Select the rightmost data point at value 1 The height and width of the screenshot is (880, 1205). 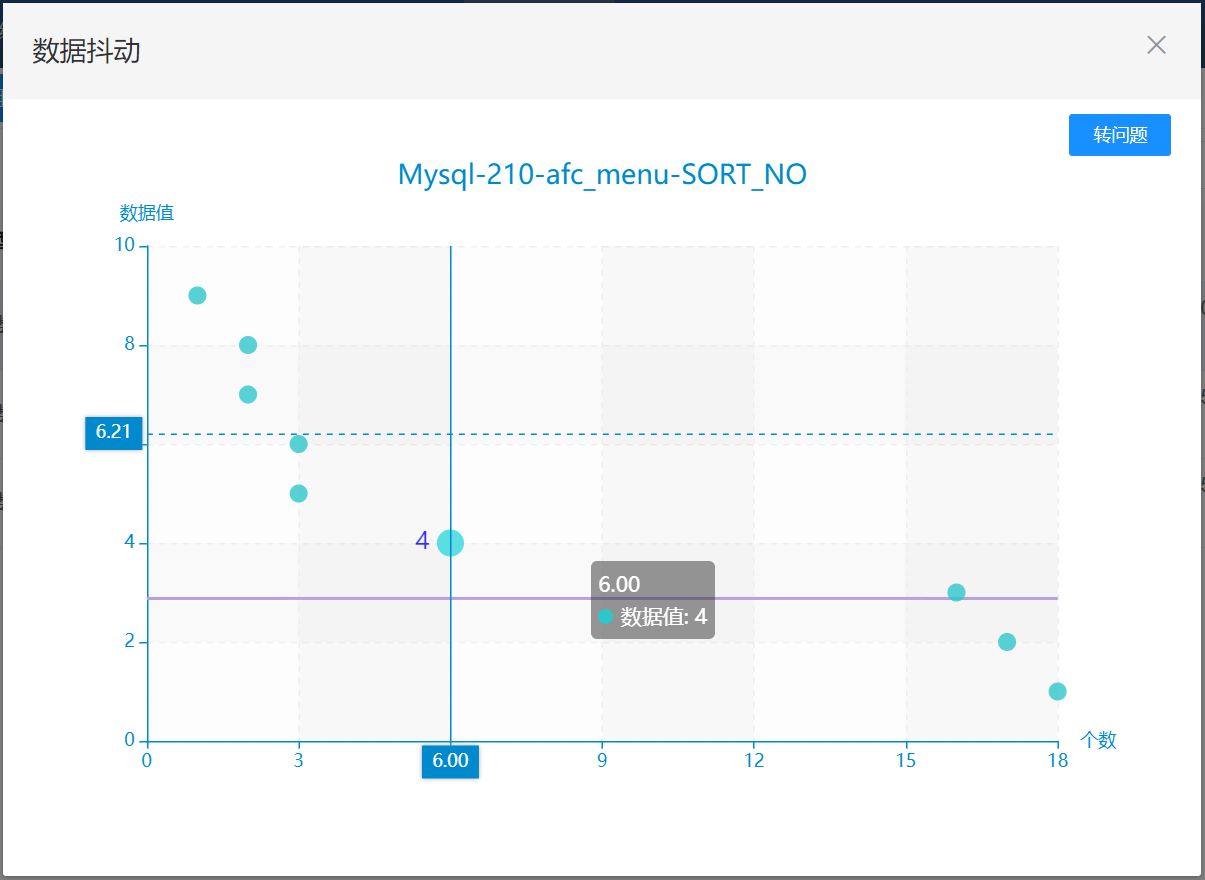point(1057,691)
